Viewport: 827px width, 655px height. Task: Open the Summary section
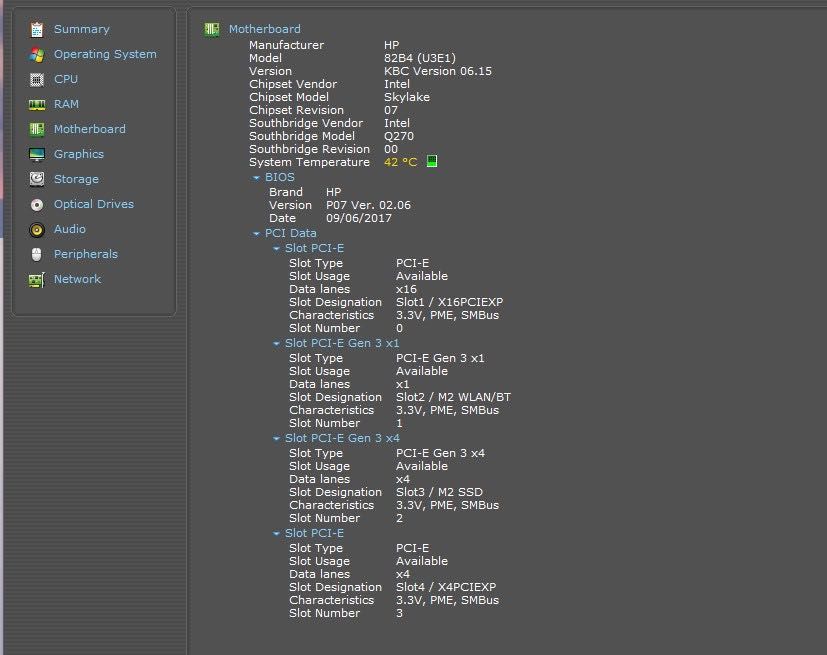pyautogui.click(x=82, y=29)
